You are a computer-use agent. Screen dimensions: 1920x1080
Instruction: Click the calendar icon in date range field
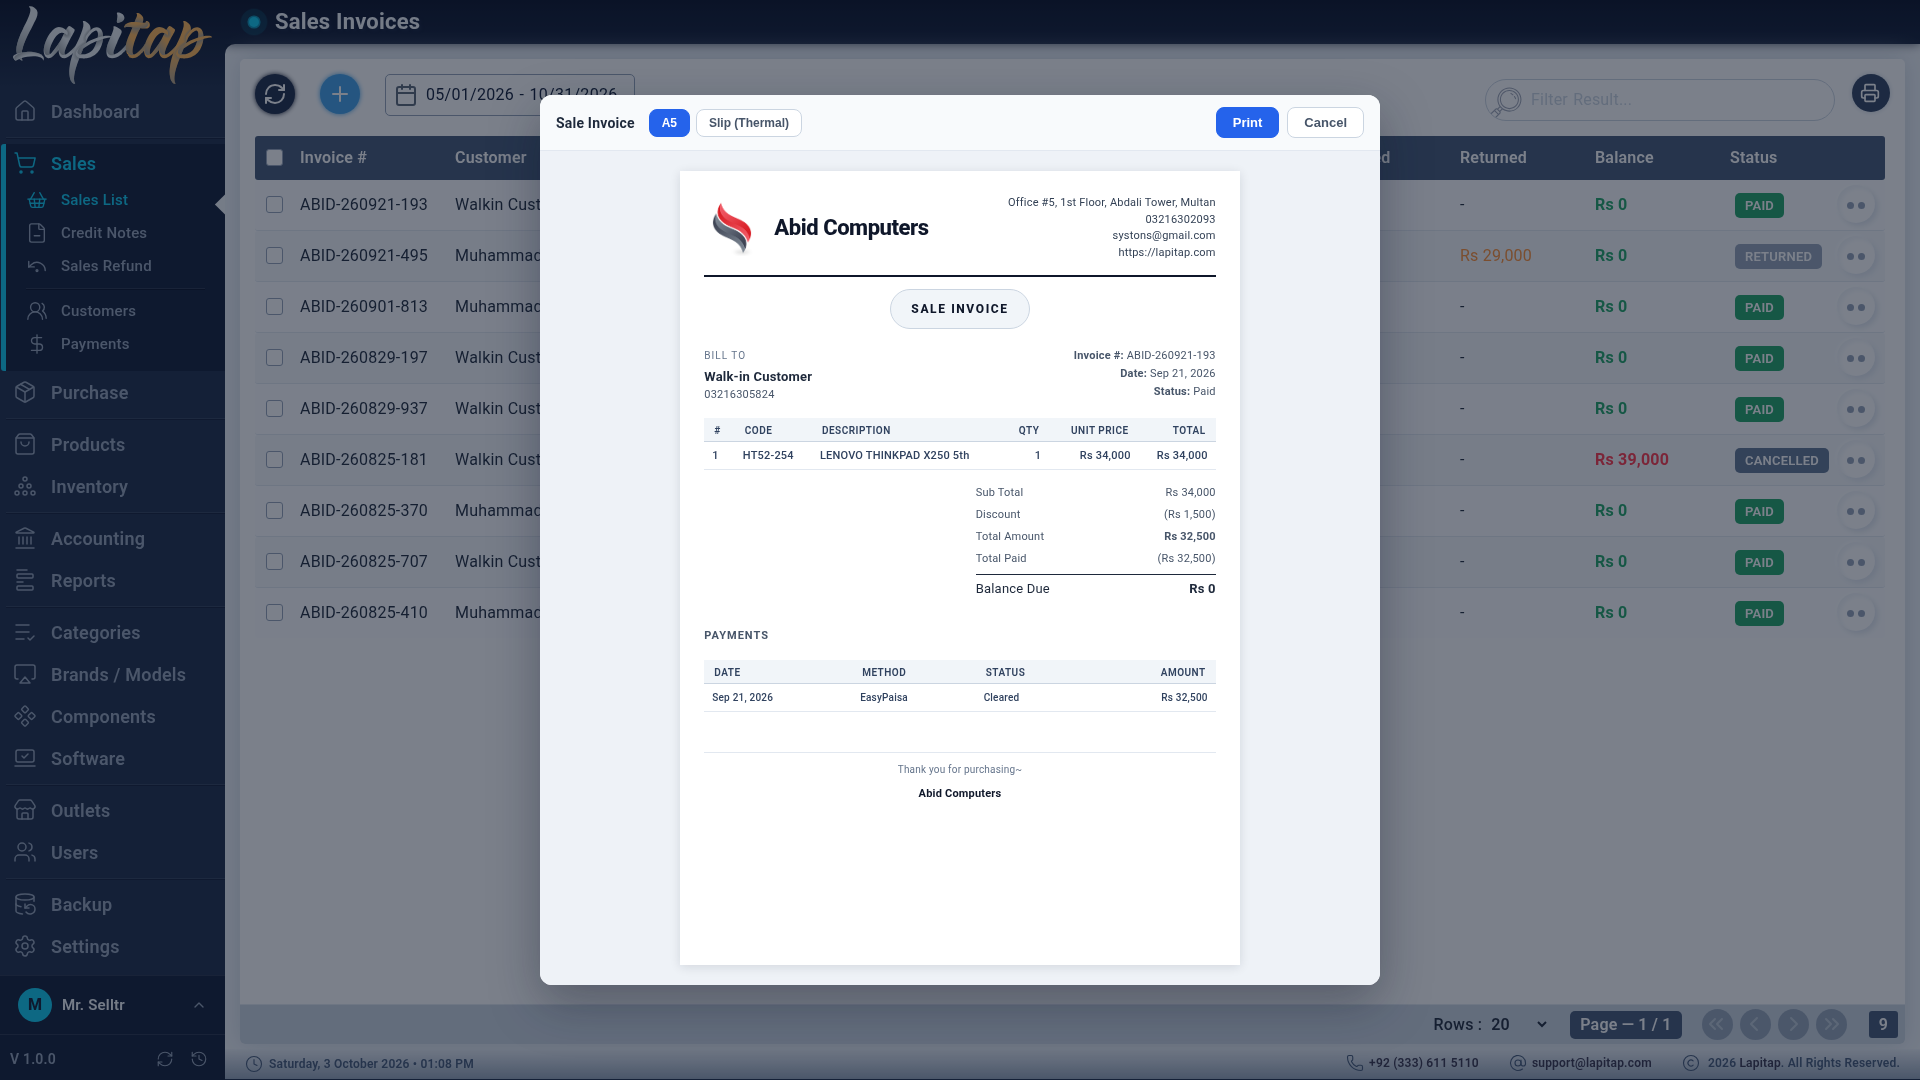pyautogui.click(x=406, y=95)
